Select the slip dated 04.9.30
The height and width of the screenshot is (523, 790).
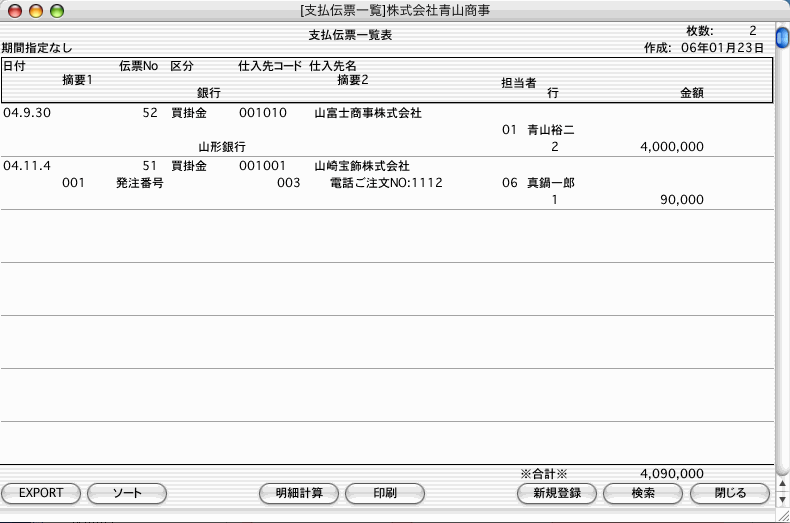[x=27, y=113]
